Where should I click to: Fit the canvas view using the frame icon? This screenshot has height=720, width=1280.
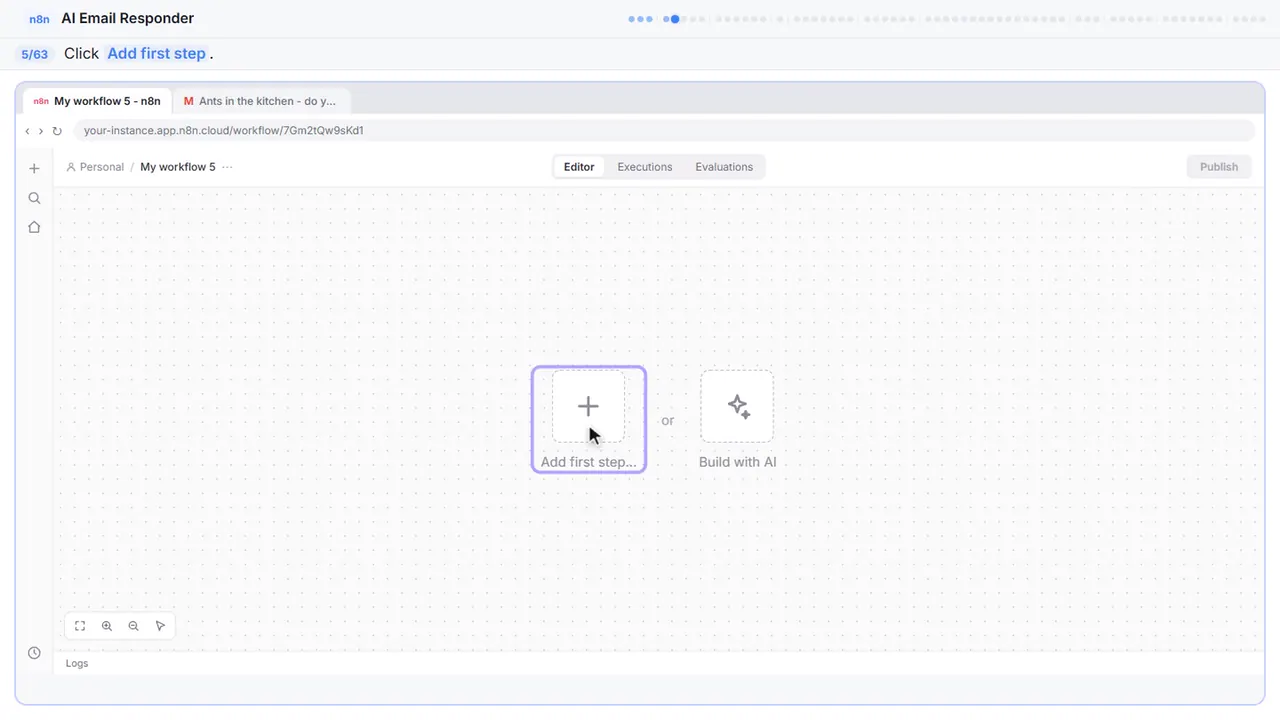[80, 626]
